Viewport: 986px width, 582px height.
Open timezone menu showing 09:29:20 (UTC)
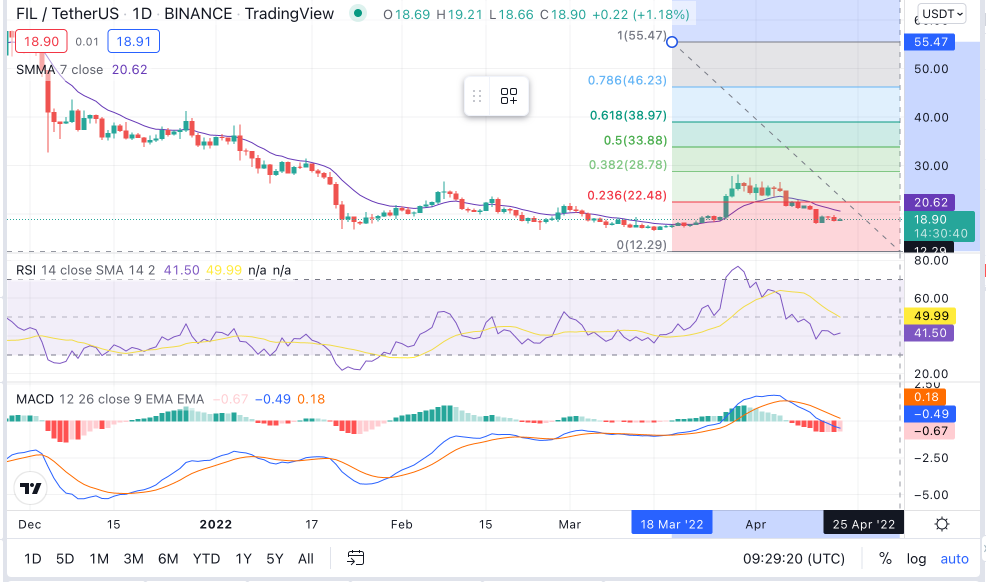click(x=794, y=559)
